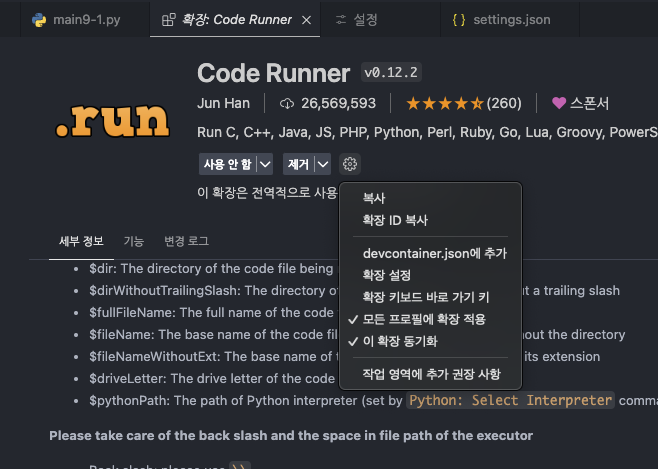
Task: Click the gear manage extension icon
Action: pyautogui.click(x=350, y=164)
